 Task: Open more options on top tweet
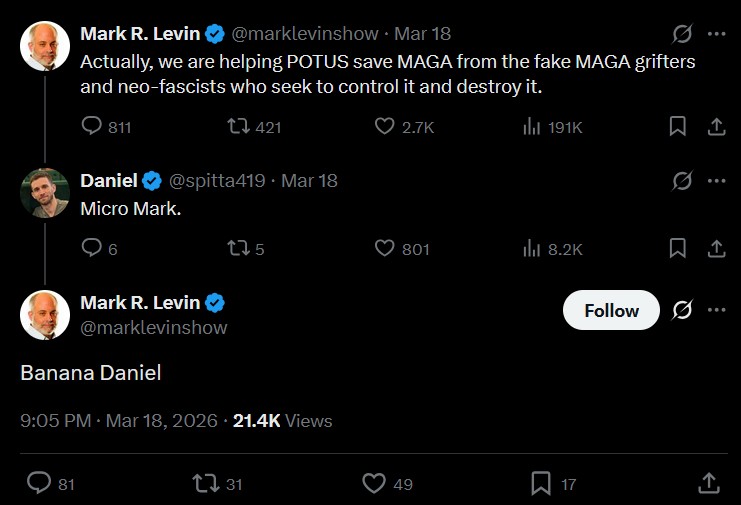(x=716, y=34)
